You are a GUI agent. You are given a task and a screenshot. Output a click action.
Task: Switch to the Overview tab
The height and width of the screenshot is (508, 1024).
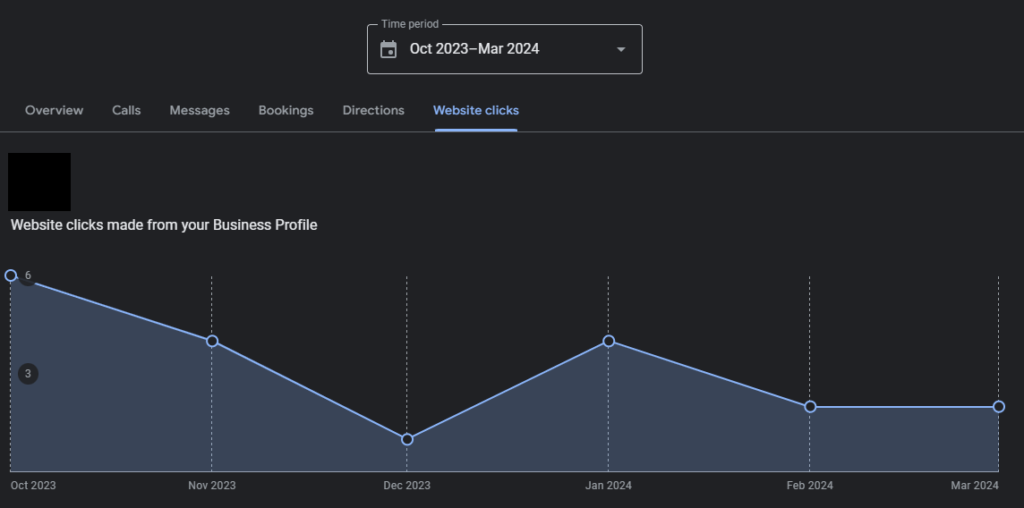[54, 110]
